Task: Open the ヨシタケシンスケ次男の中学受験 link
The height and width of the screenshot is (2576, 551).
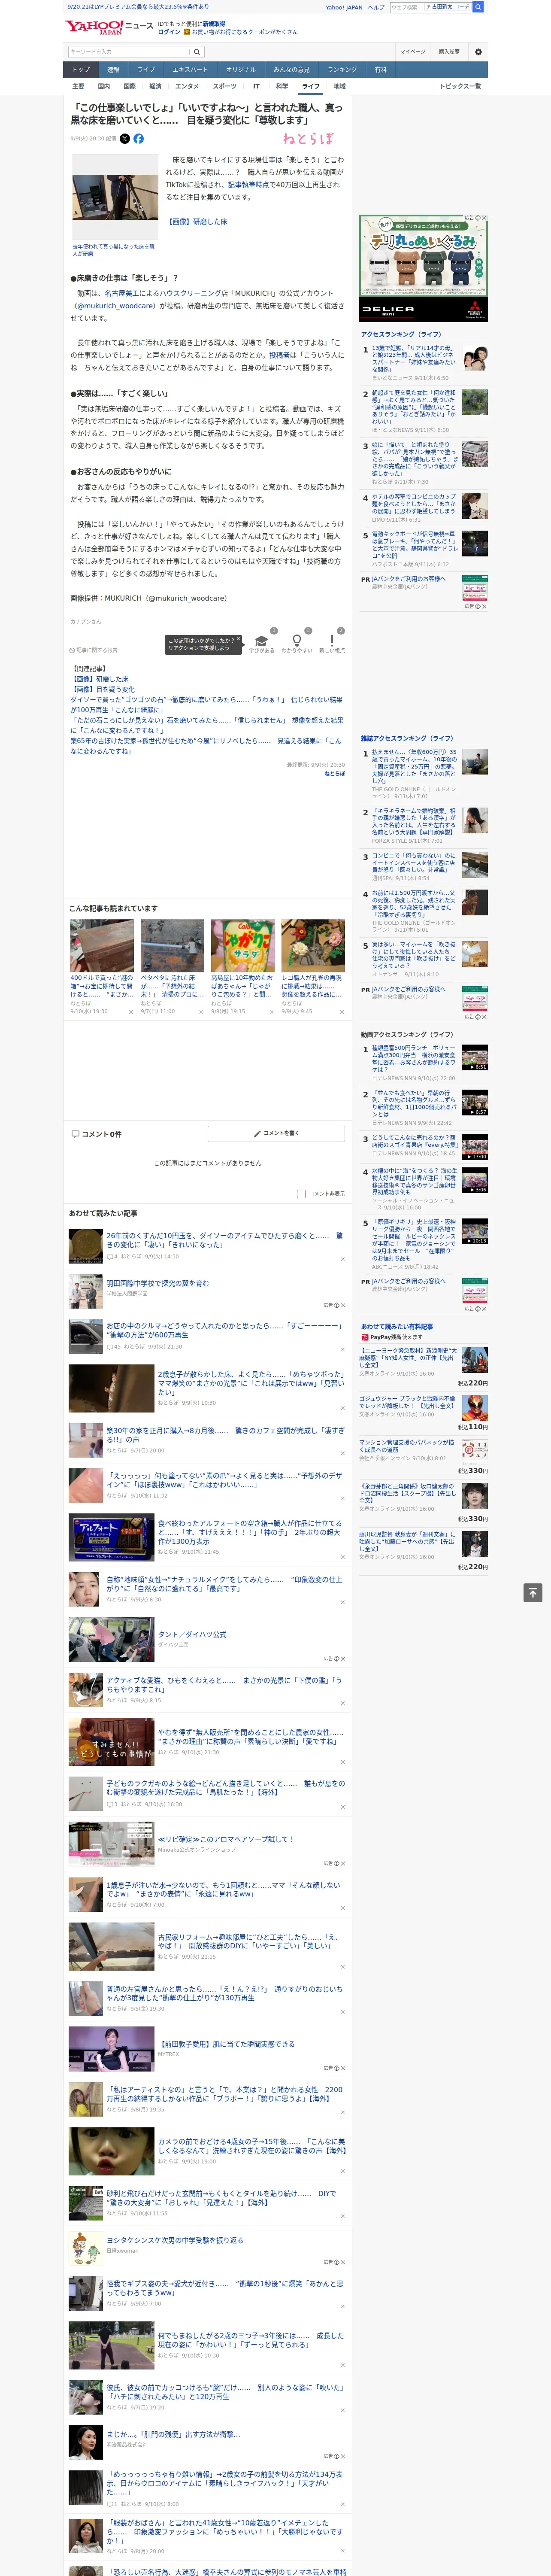Action: [x=175, y=2240]
